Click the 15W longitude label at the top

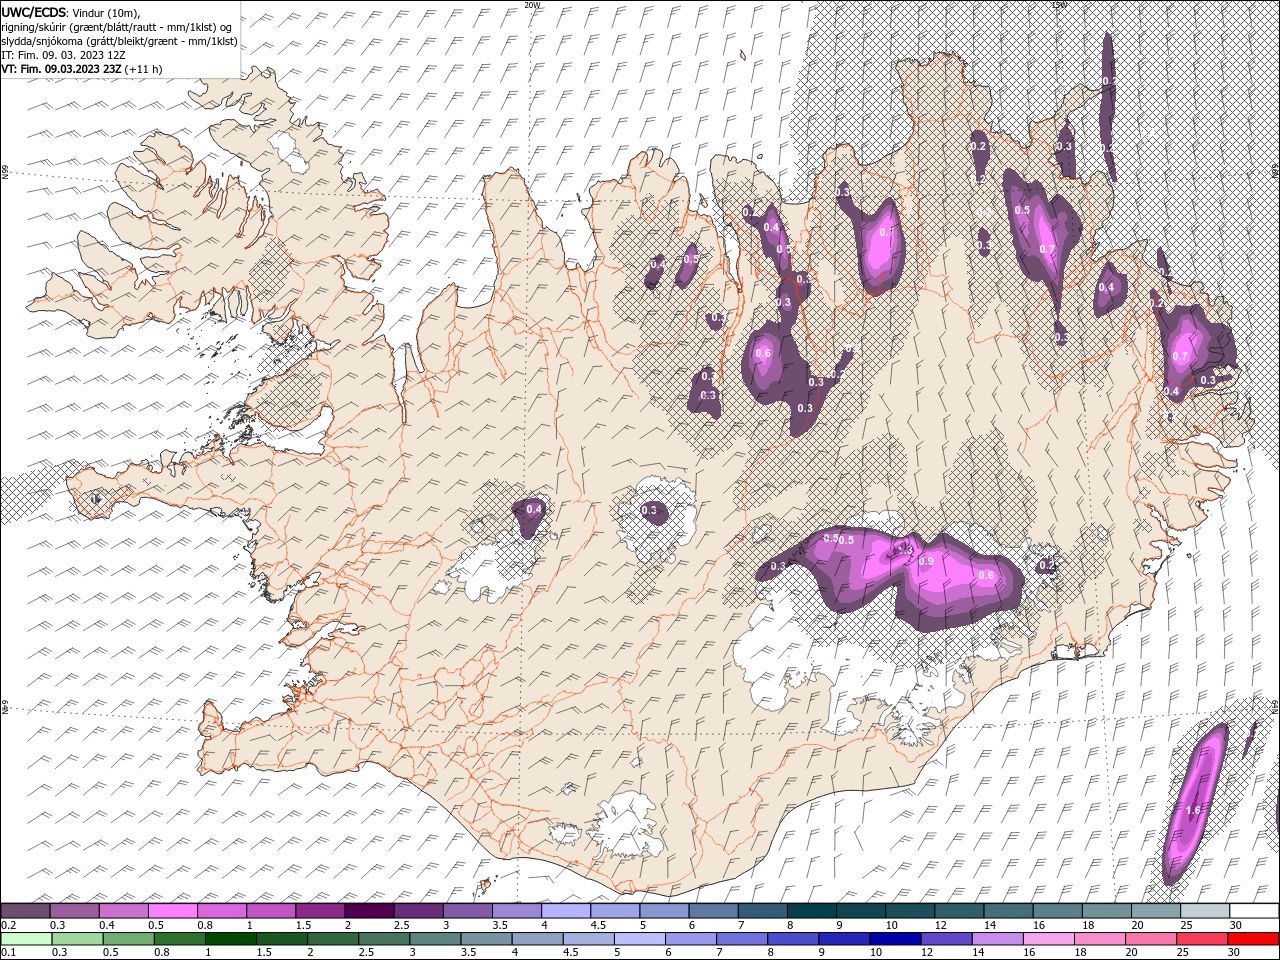(x=1059, y=4)
